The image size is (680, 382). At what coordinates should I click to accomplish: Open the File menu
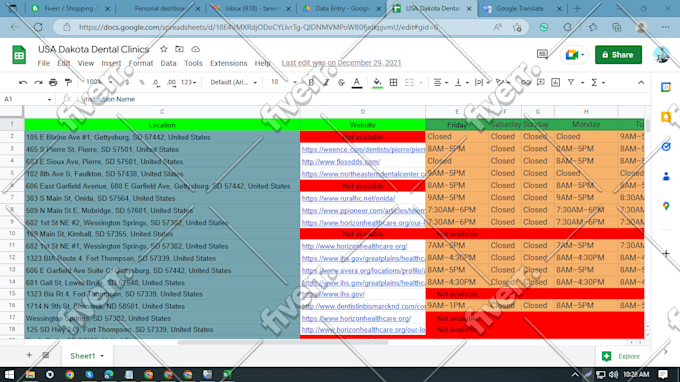click(x=43, y=63)
